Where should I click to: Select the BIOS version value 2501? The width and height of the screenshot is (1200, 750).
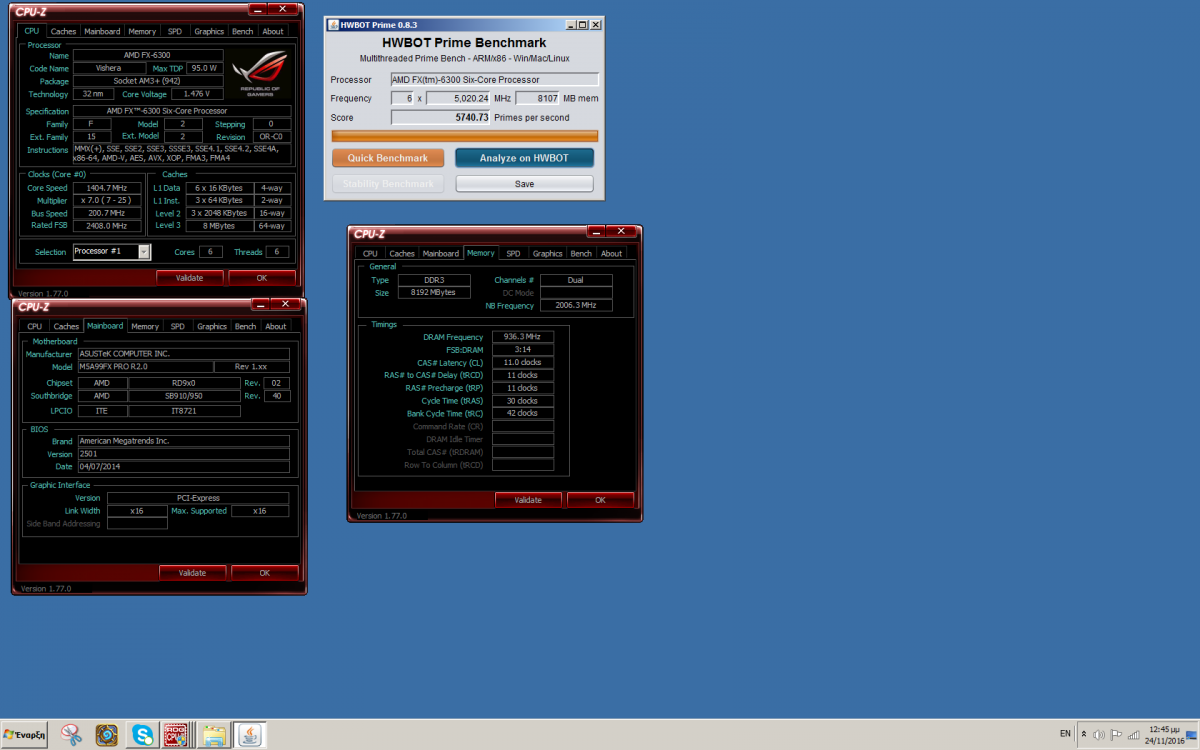(184, 453)
